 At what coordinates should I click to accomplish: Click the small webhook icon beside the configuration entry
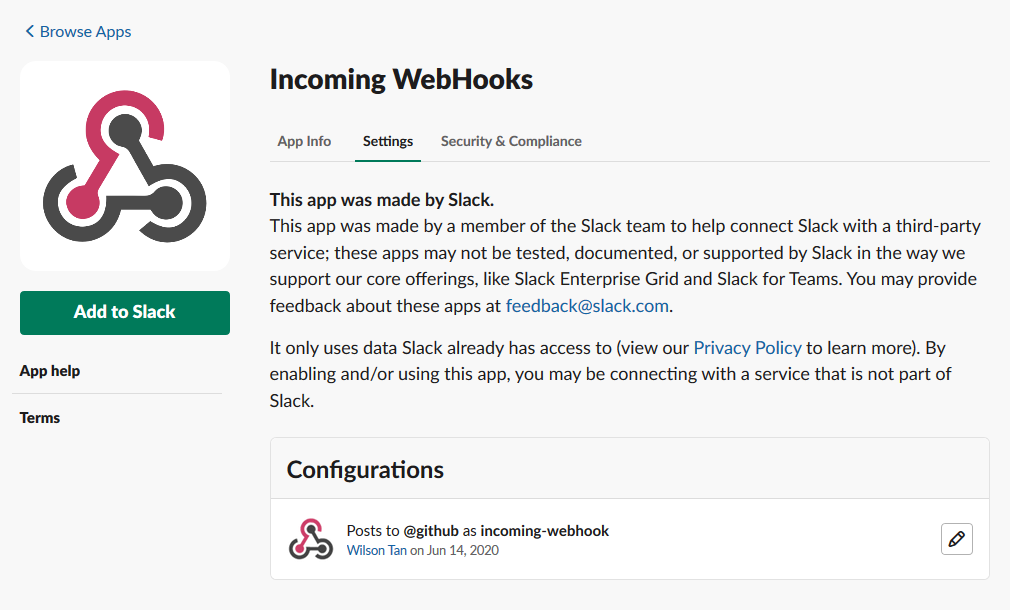(310, 539)
